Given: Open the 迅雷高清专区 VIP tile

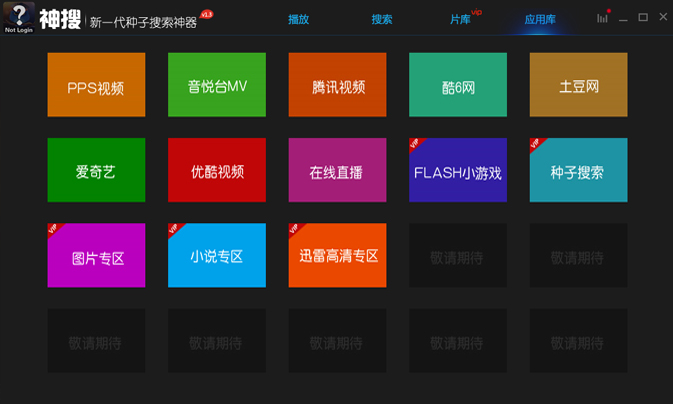Looking at the screenshot, I should 337,255.
